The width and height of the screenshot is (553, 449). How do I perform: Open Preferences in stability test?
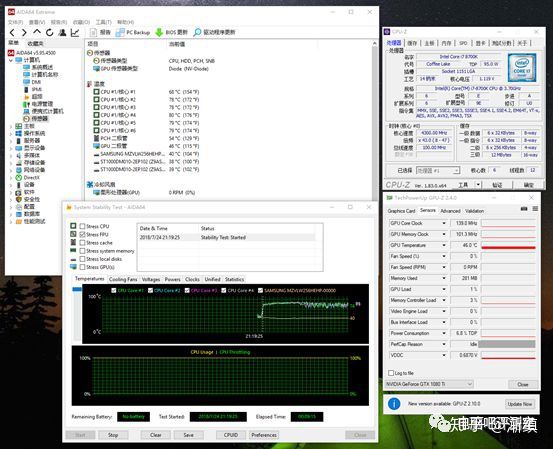pyautogui.click(x=264, y=435)
